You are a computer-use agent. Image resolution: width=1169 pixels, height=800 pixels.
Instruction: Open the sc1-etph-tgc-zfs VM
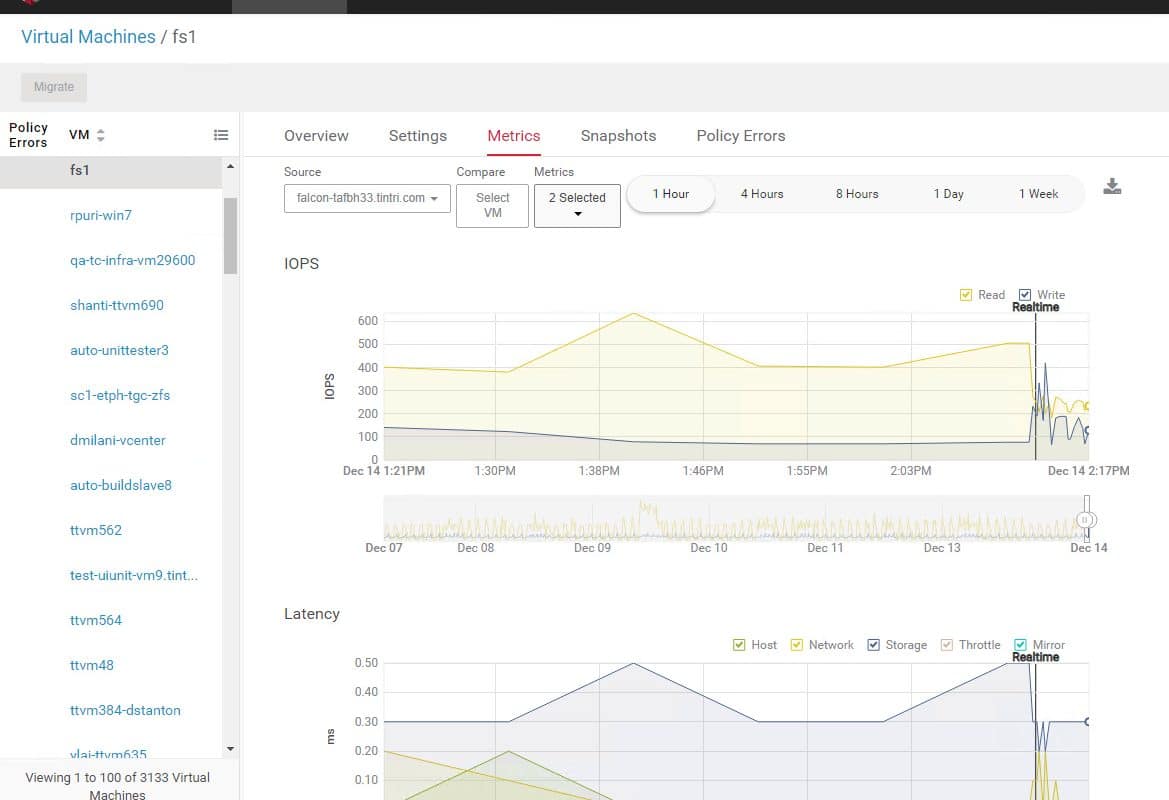coord(119,395)
